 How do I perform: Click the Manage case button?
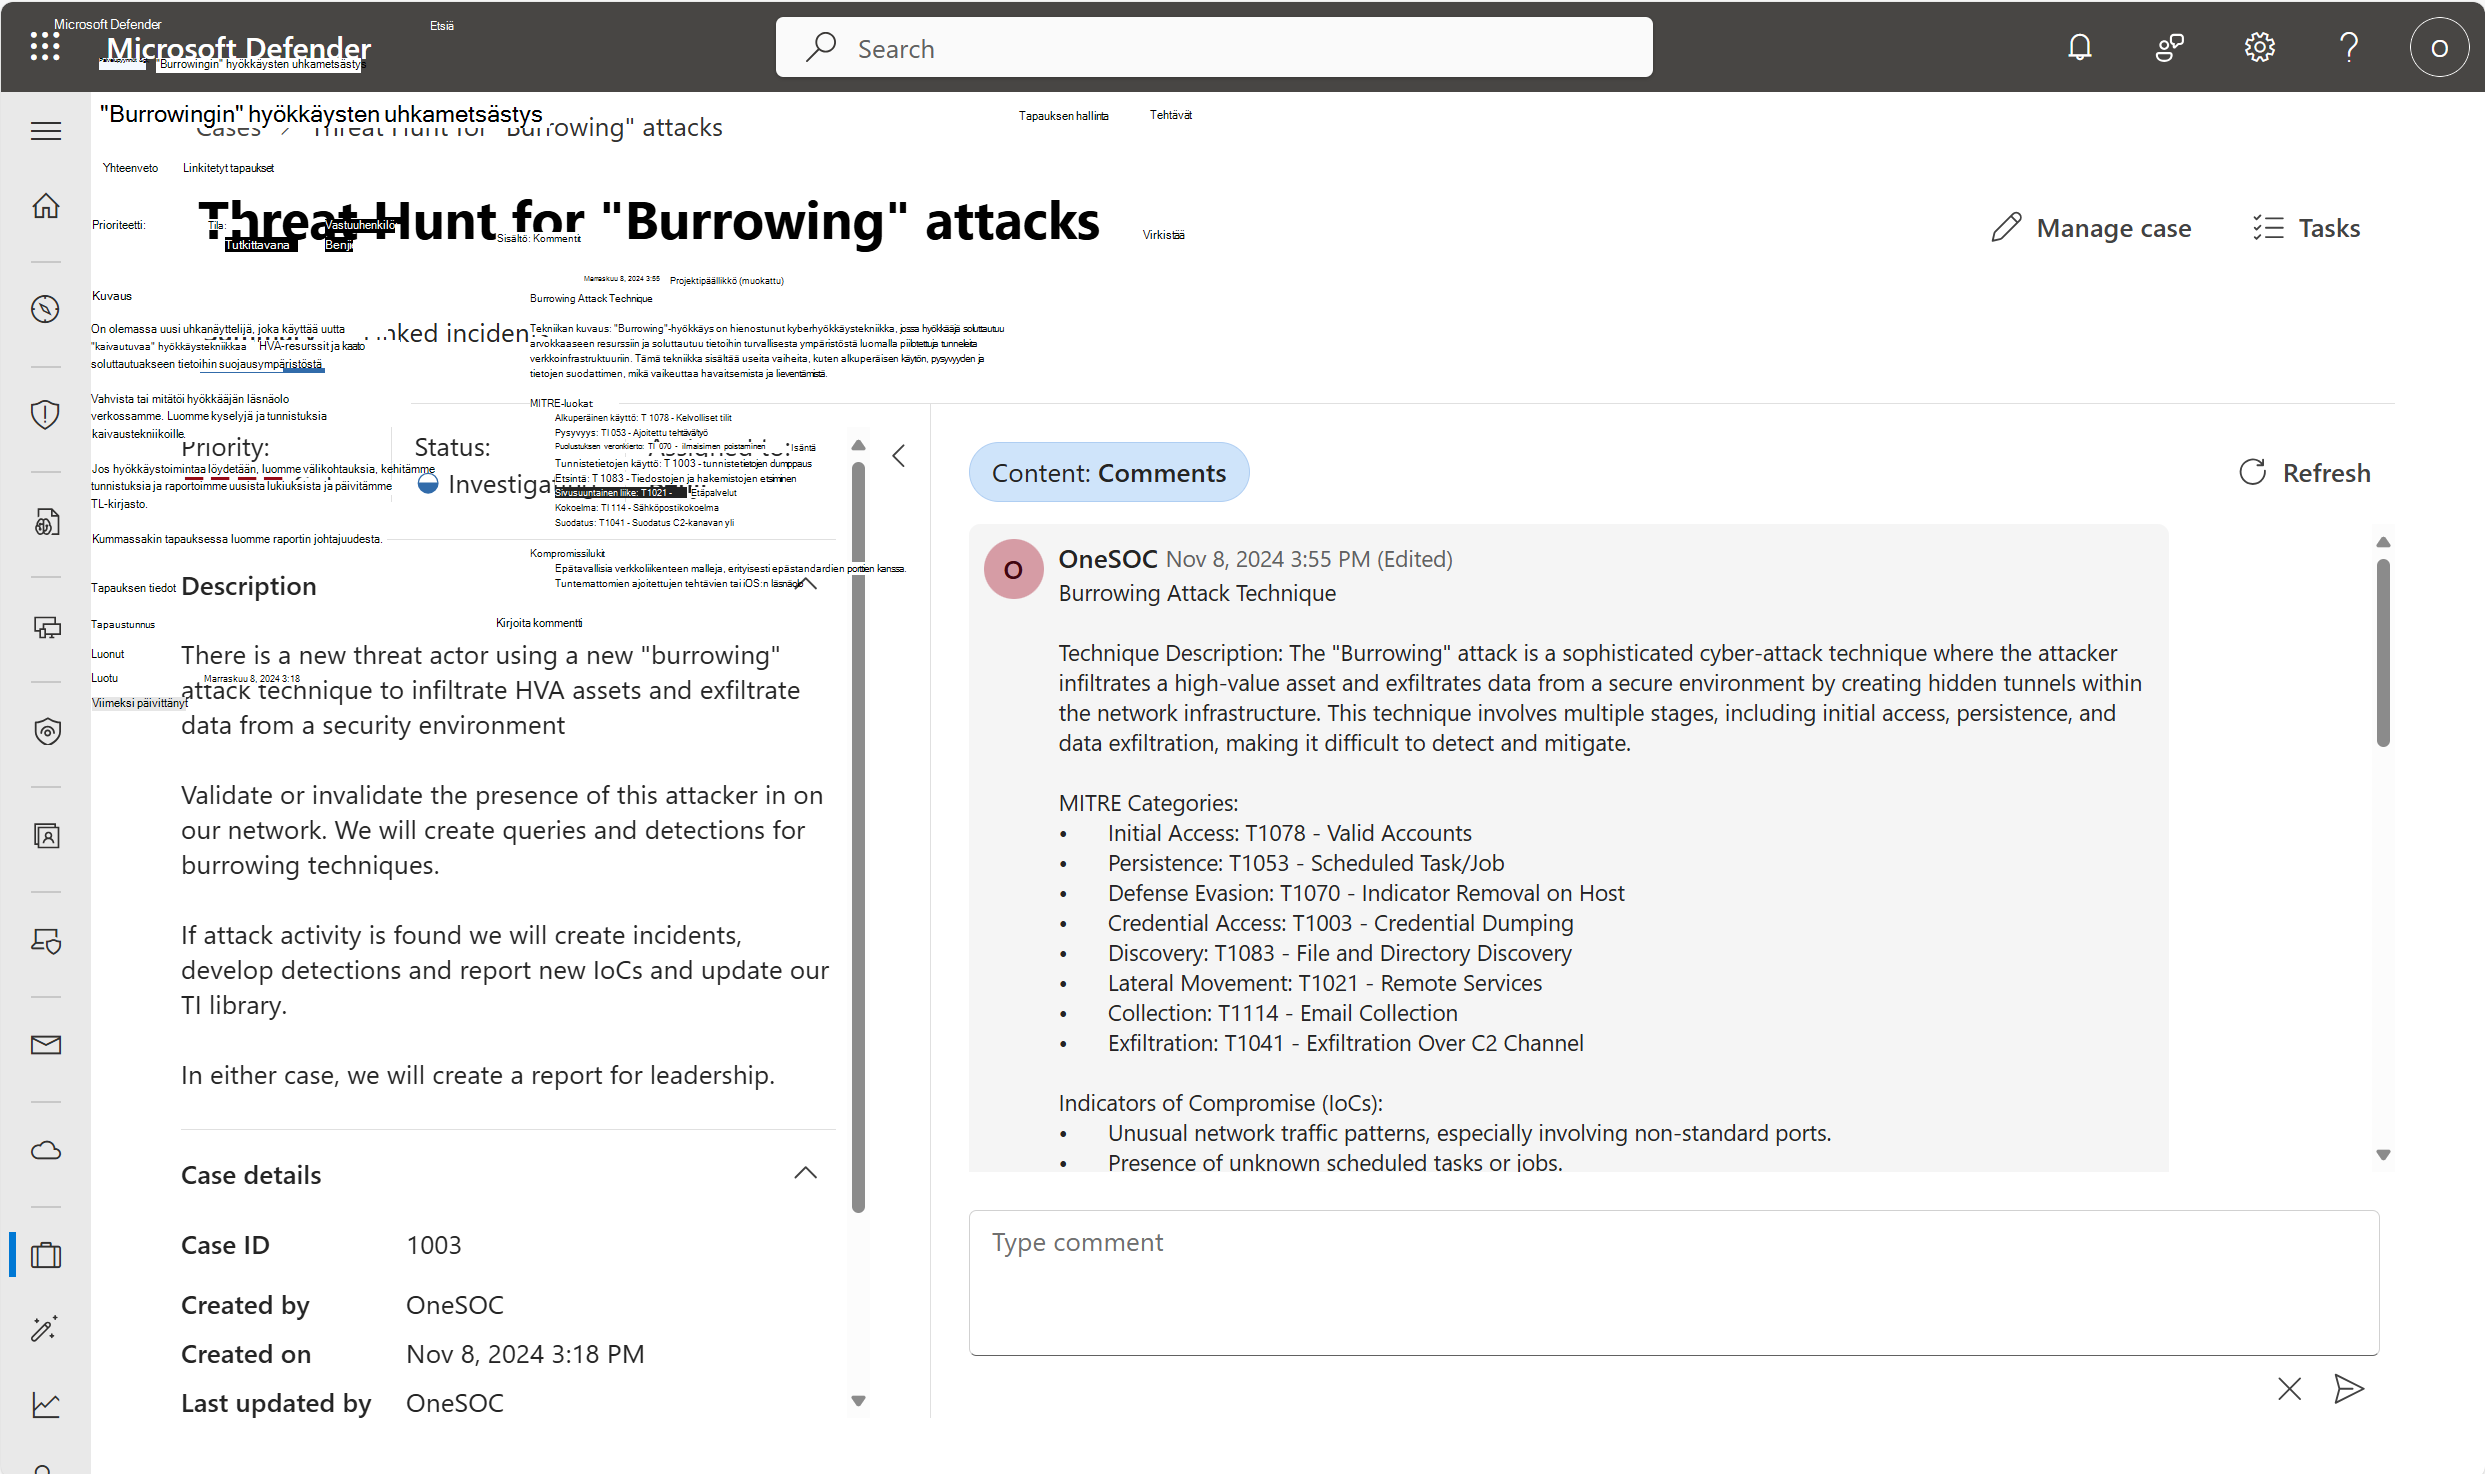(2091, 228)
